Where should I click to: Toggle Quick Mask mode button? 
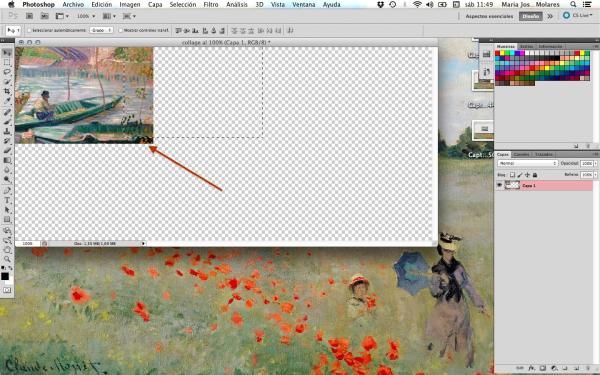(7, 290)
